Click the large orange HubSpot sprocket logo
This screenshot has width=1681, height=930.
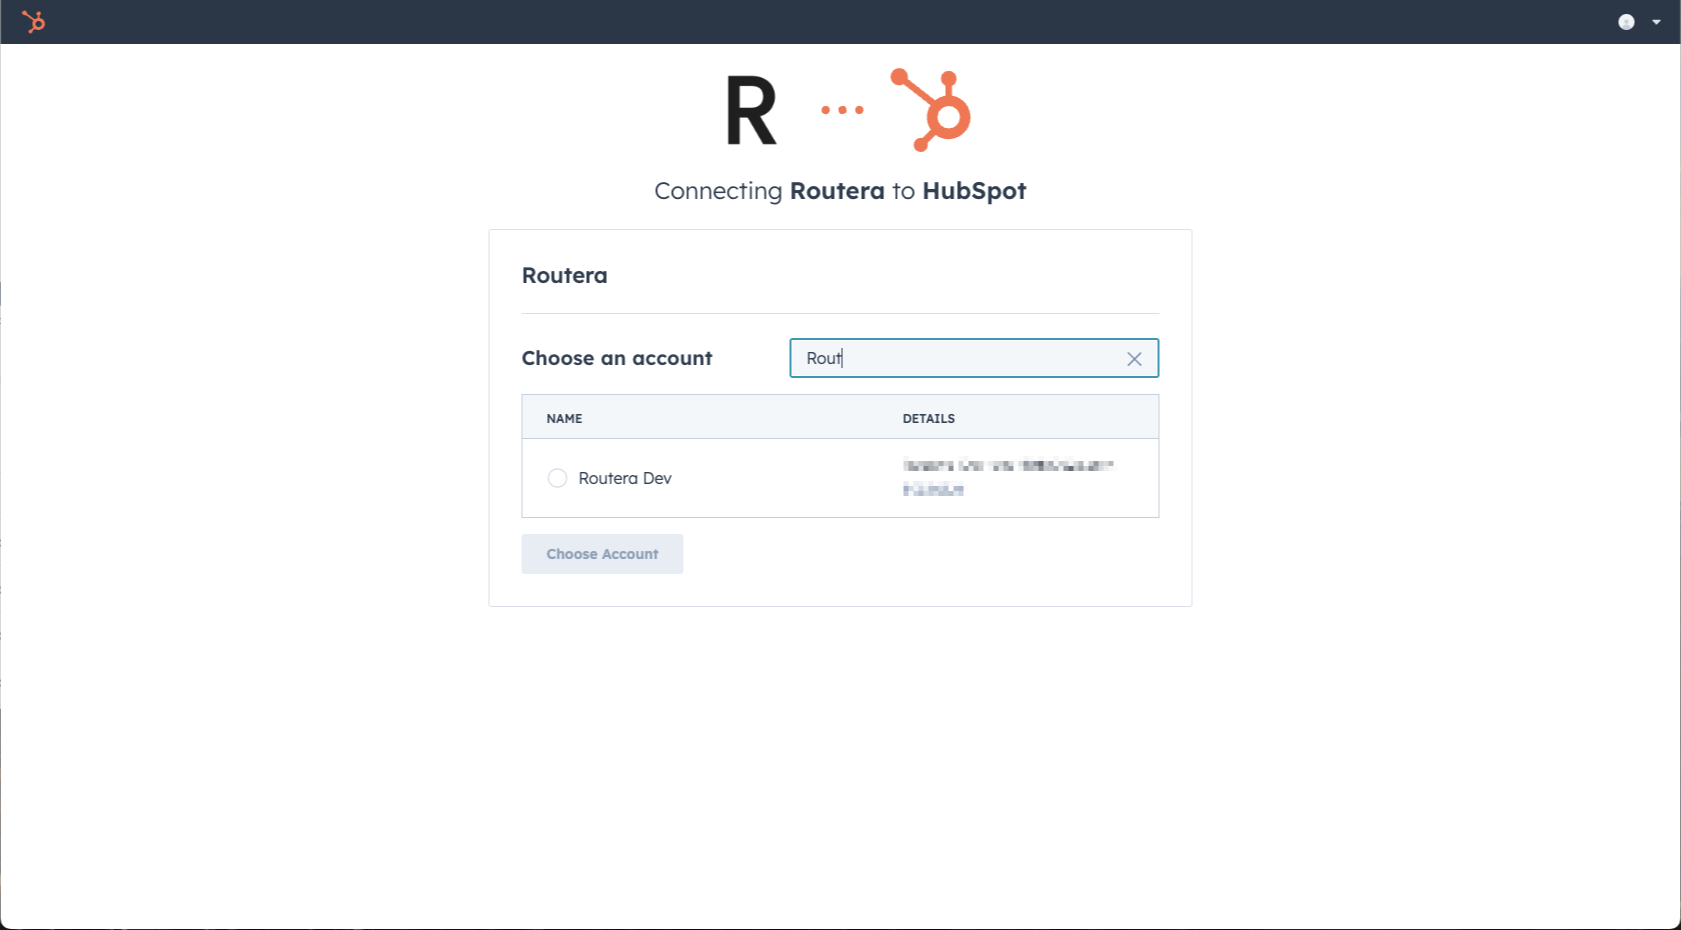(931, 110)
